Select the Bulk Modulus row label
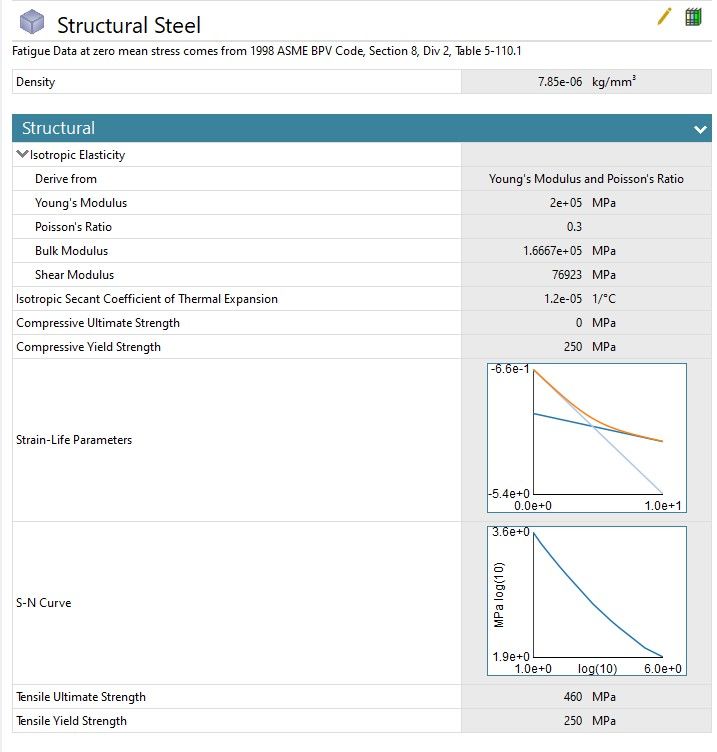The image size is (717, 752). tap(71, 251)
